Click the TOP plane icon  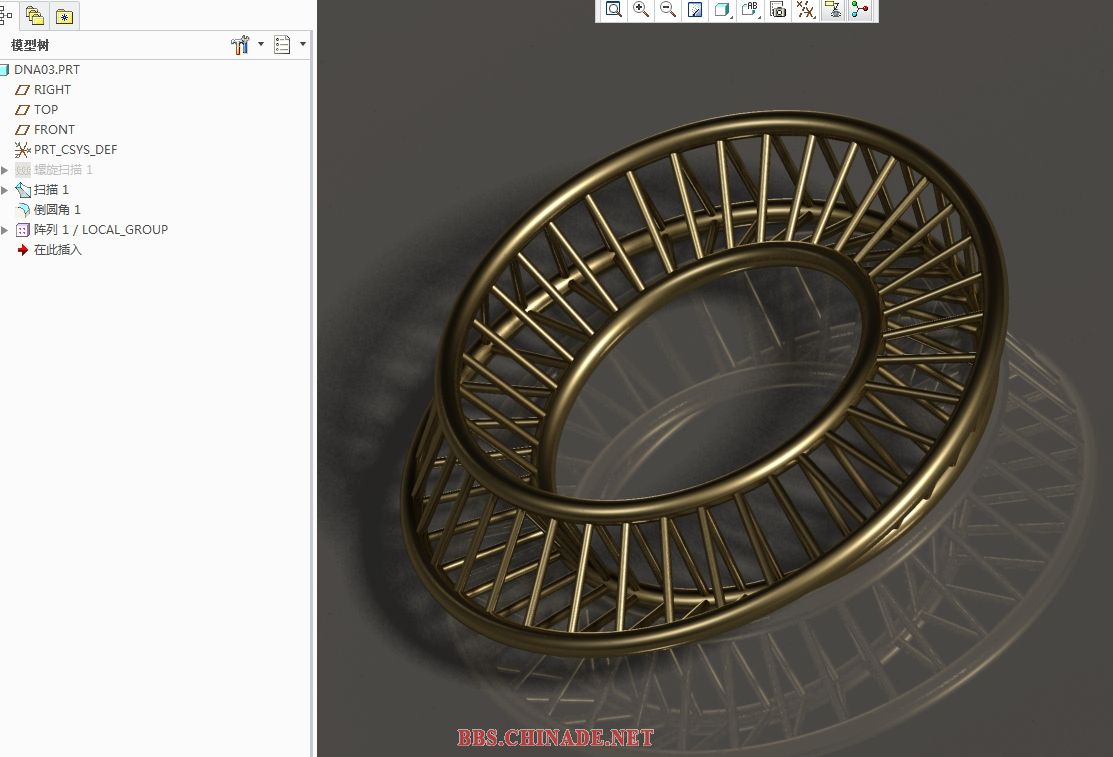[23, 109]
